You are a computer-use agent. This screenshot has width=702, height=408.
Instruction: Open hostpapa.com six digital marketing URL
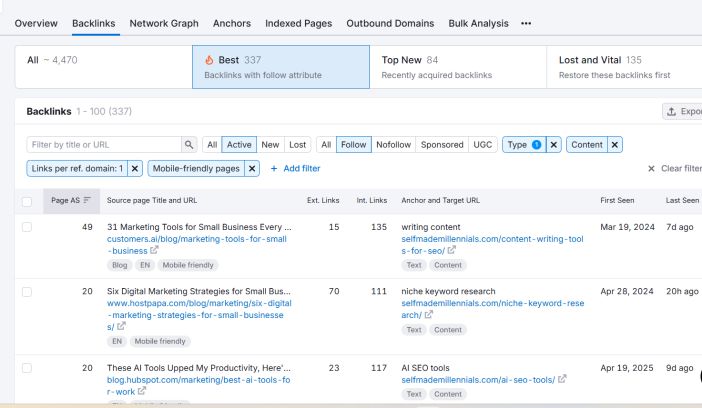tap(199, 315)
